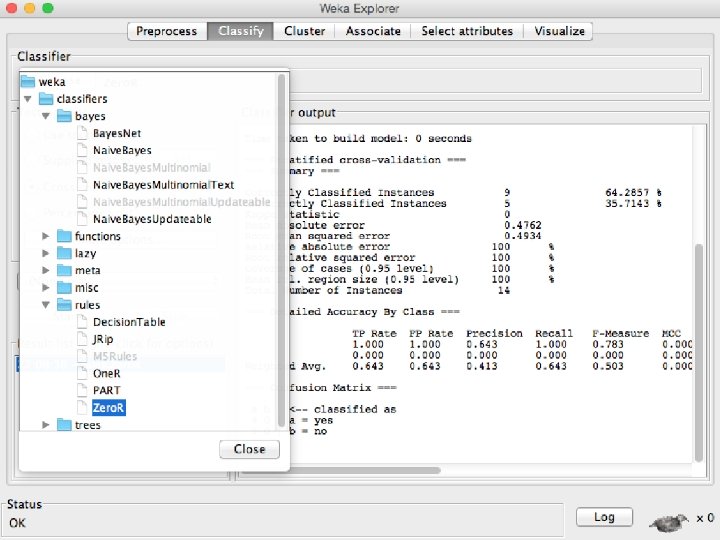
Task: Expand the functions folder node
Action: click(x=45, y=236)
